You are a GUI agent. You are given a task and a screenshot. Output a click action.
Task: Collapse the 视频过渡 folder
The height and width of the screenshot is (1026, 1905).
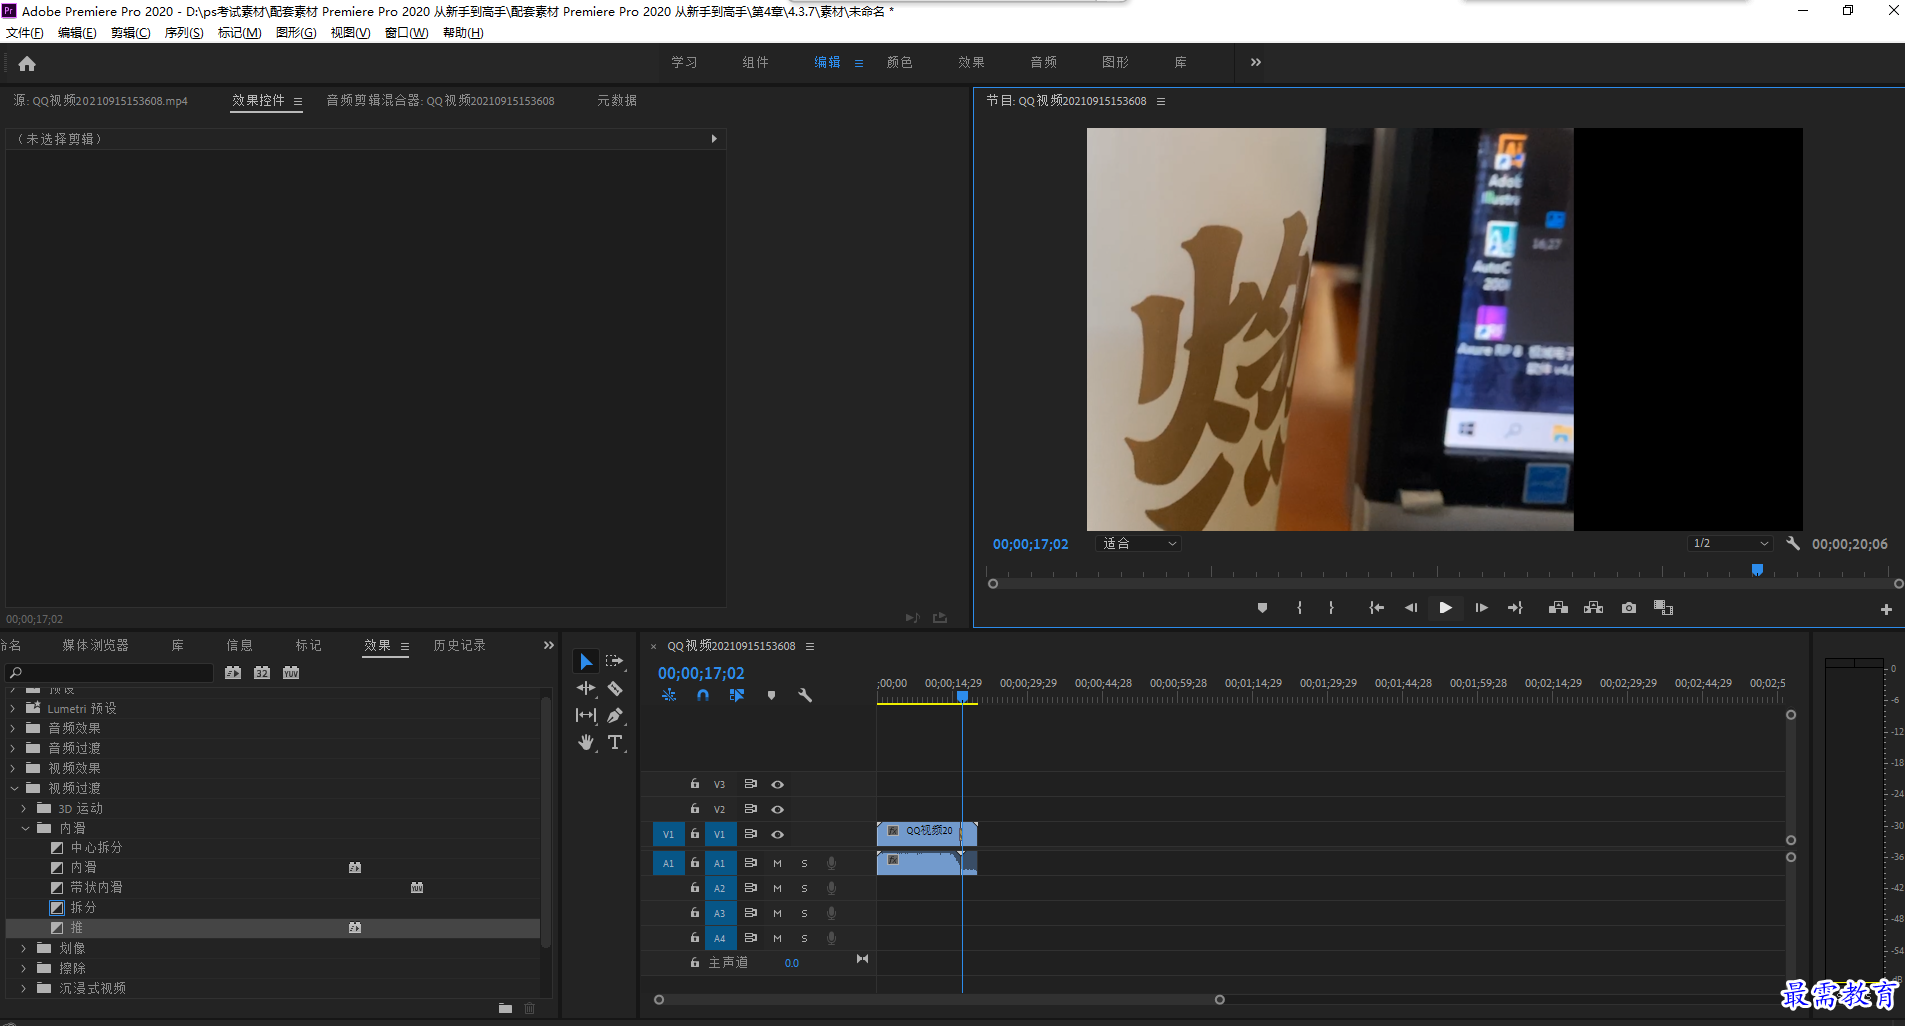[x=14, y=788]
